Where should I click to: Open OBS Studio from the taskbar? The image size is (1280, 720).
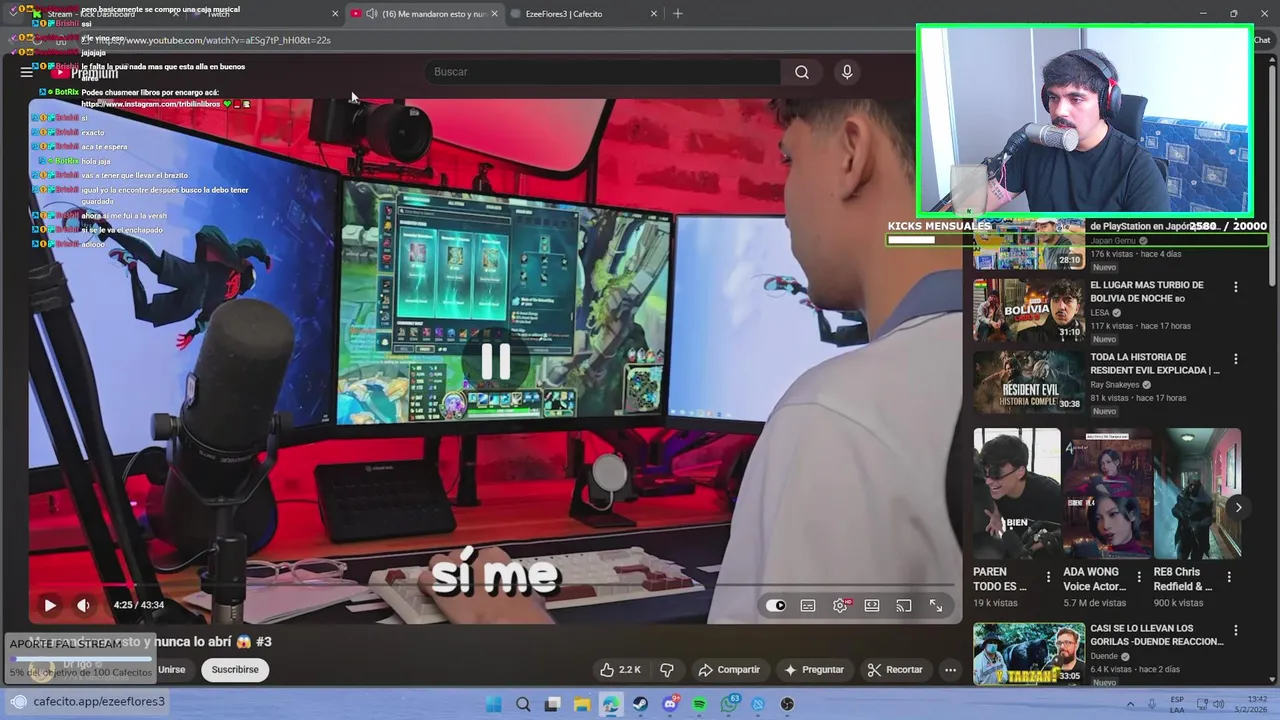pos(787,704)
